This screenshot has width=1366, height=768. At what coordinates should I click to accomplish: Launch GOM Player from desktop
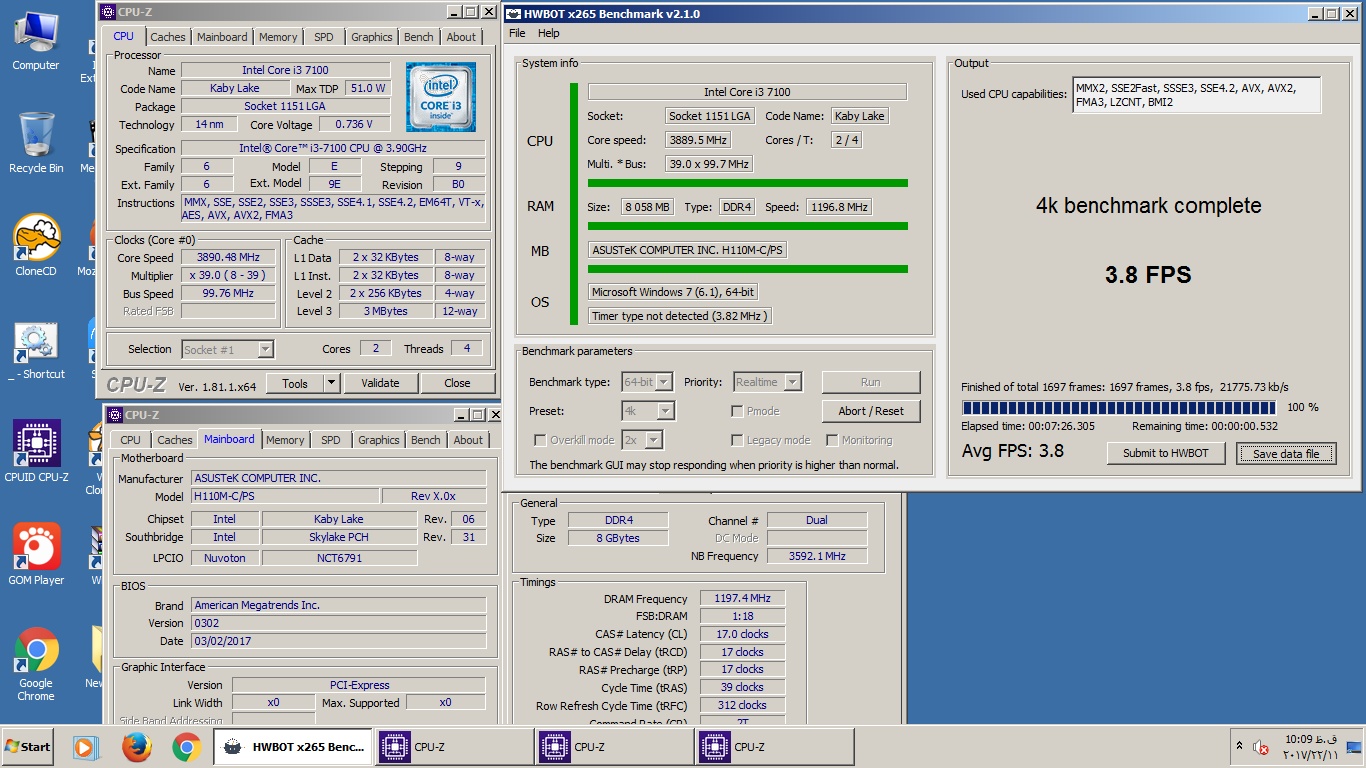point(36,553)
